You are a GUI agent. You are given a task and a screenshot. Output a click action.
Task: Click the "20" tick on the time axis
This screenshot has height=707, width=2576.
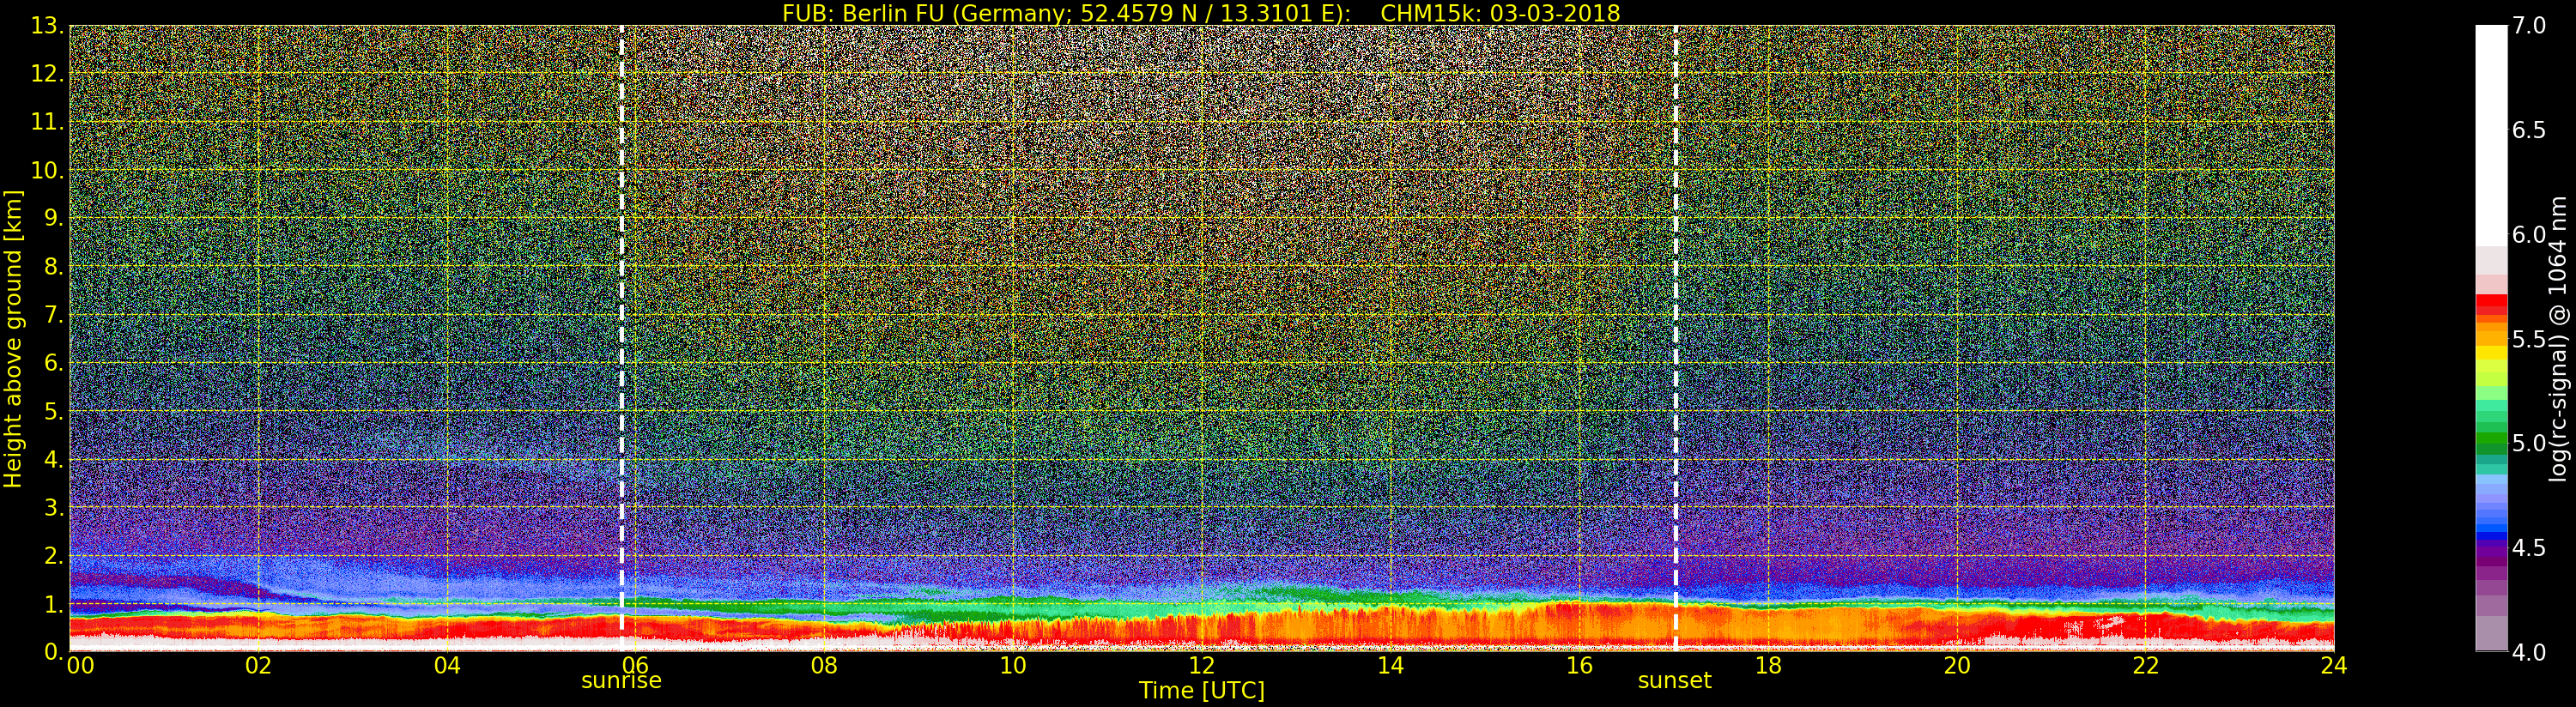(1957, 665)
